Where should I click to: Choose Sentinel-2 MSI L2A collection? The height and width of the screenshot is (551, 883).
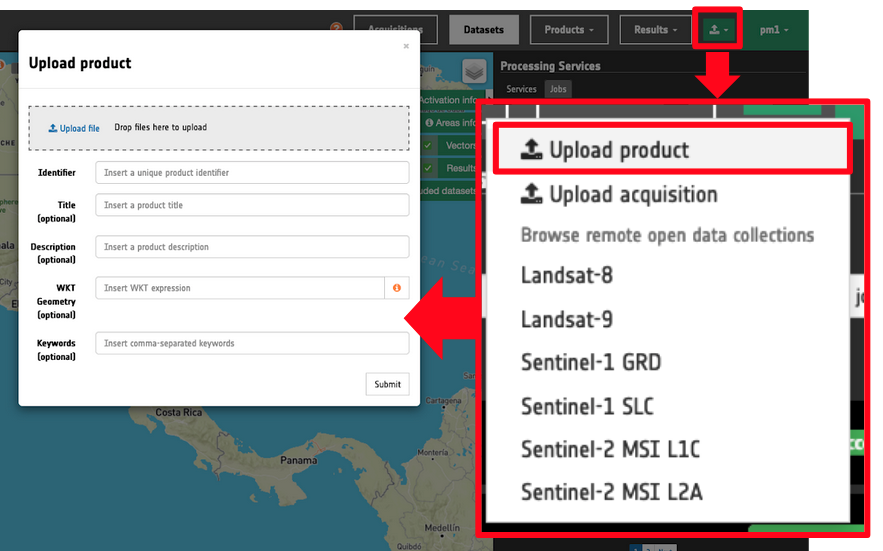click(611, 491)
